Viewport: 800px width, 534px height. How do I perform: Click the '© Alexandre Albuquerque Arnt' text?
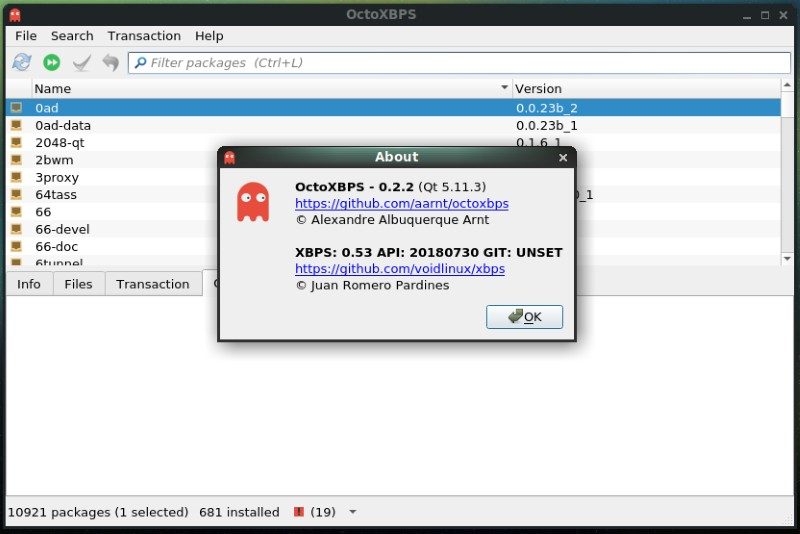392,220
